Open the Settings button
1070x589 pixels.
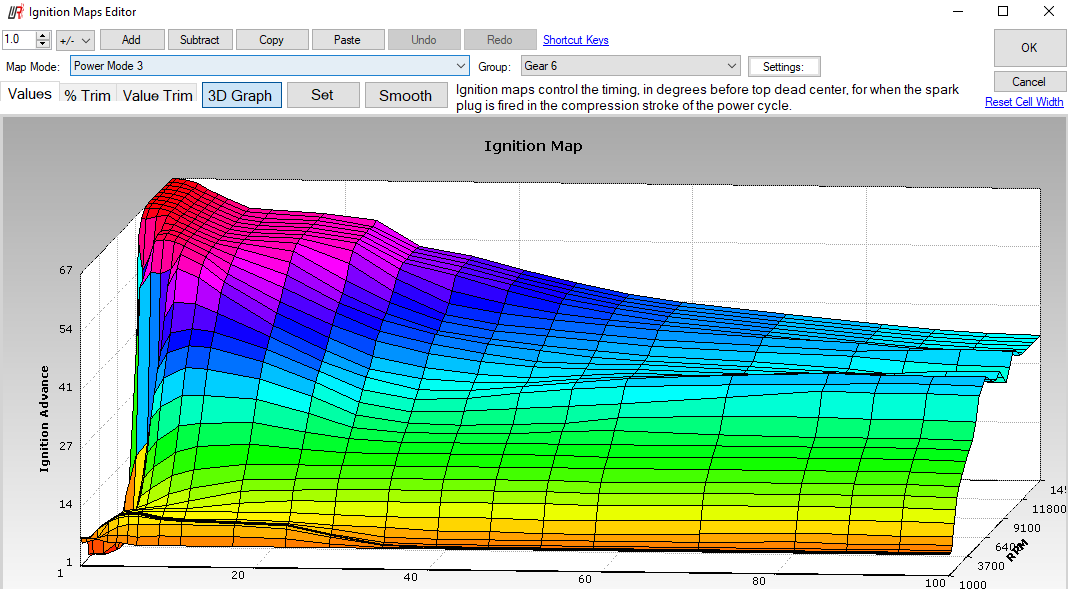783,67
